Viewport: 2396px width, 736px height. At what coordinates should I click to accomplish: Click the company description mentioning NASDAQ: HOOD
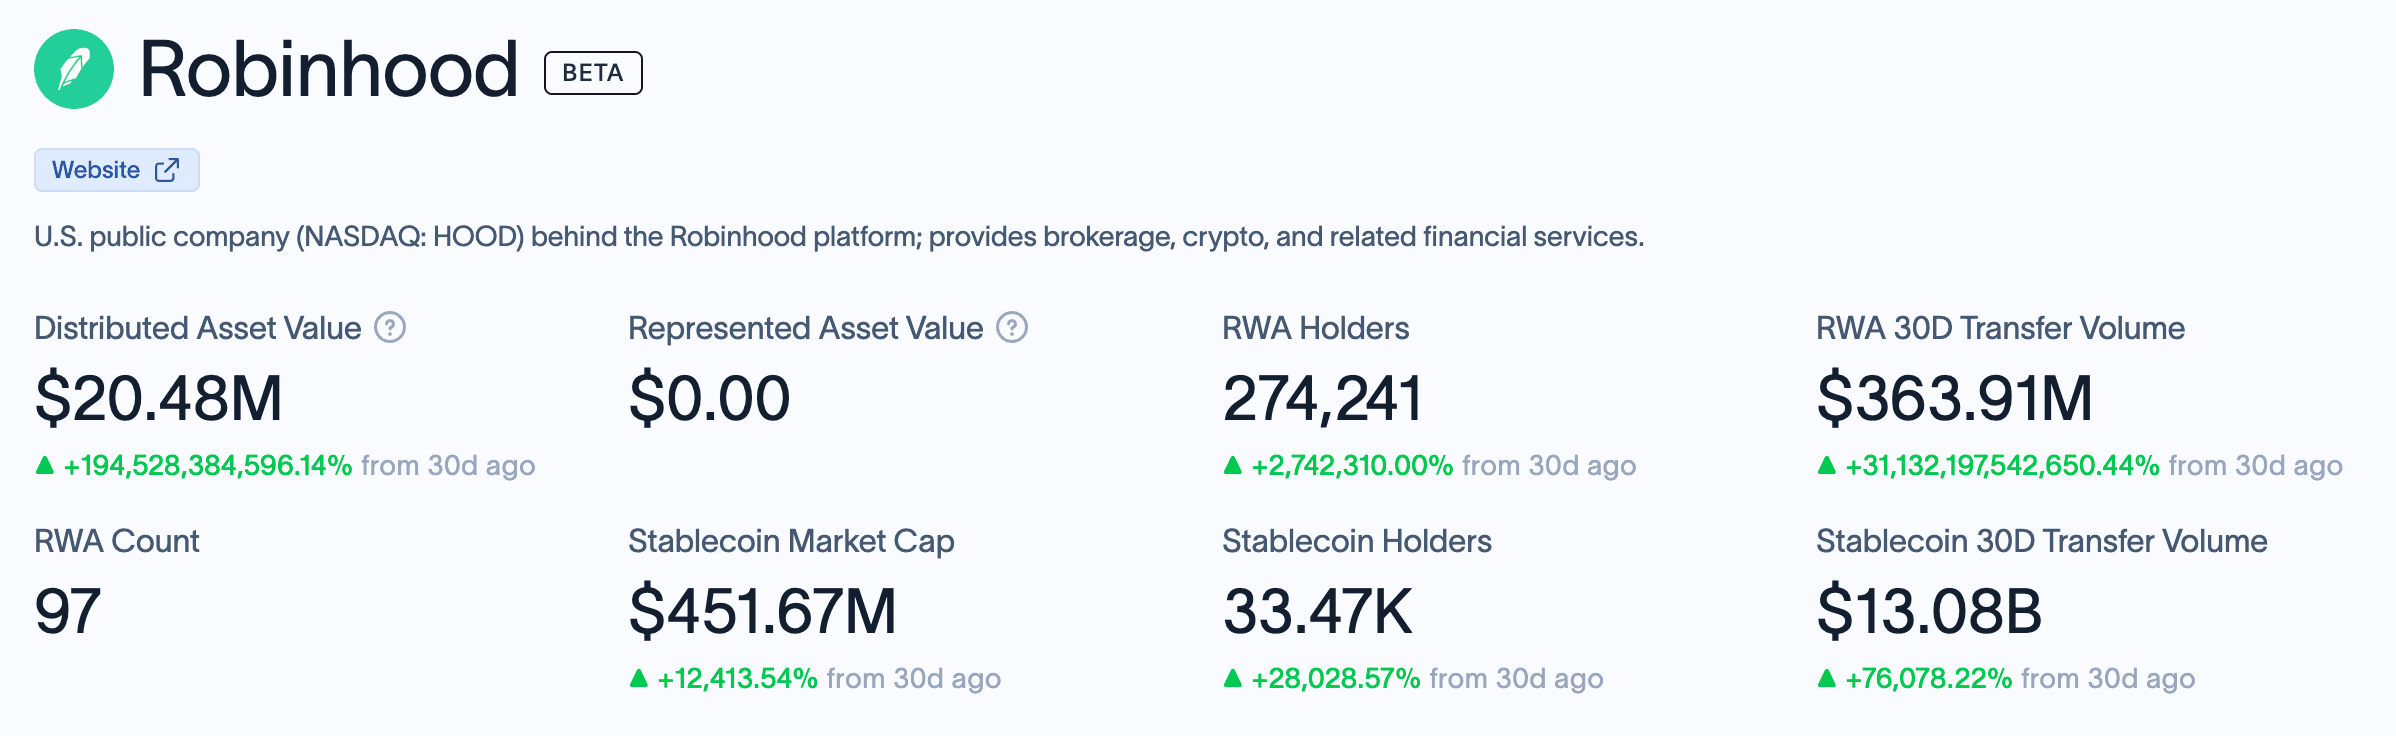click(839, 237)
